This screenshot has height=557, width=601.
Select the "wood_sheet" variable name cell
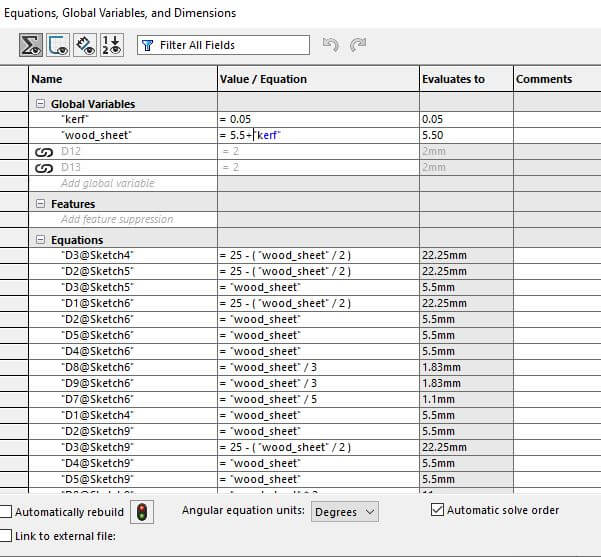tap(123, 135)
